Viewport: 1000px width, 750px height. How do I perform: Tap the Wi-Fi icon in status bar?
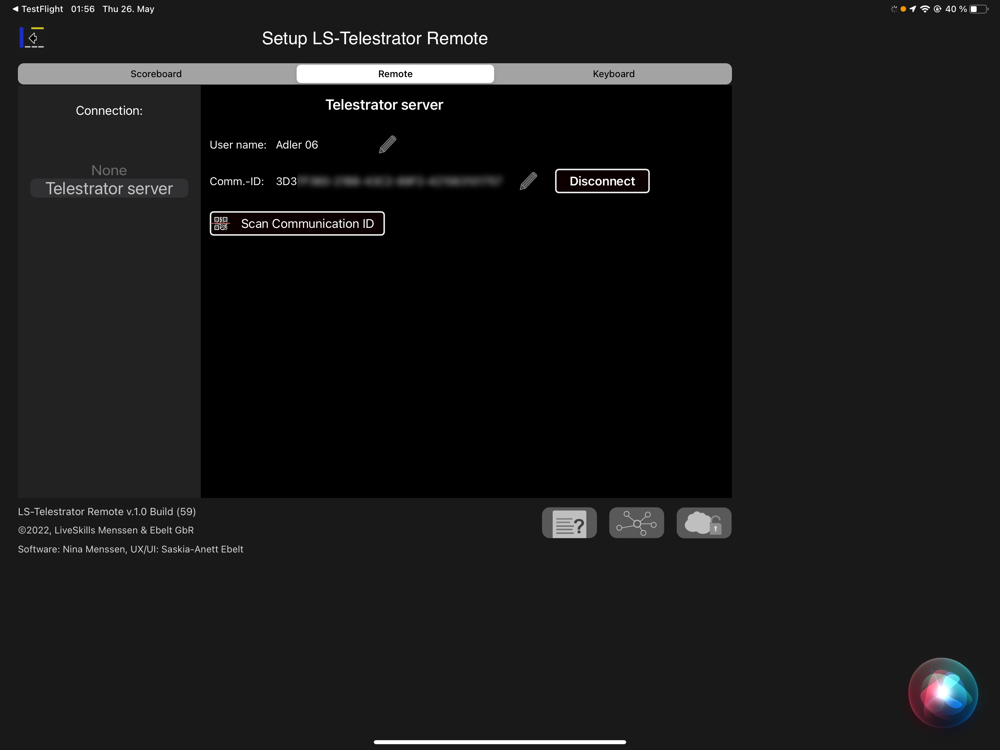coord(925,9)
